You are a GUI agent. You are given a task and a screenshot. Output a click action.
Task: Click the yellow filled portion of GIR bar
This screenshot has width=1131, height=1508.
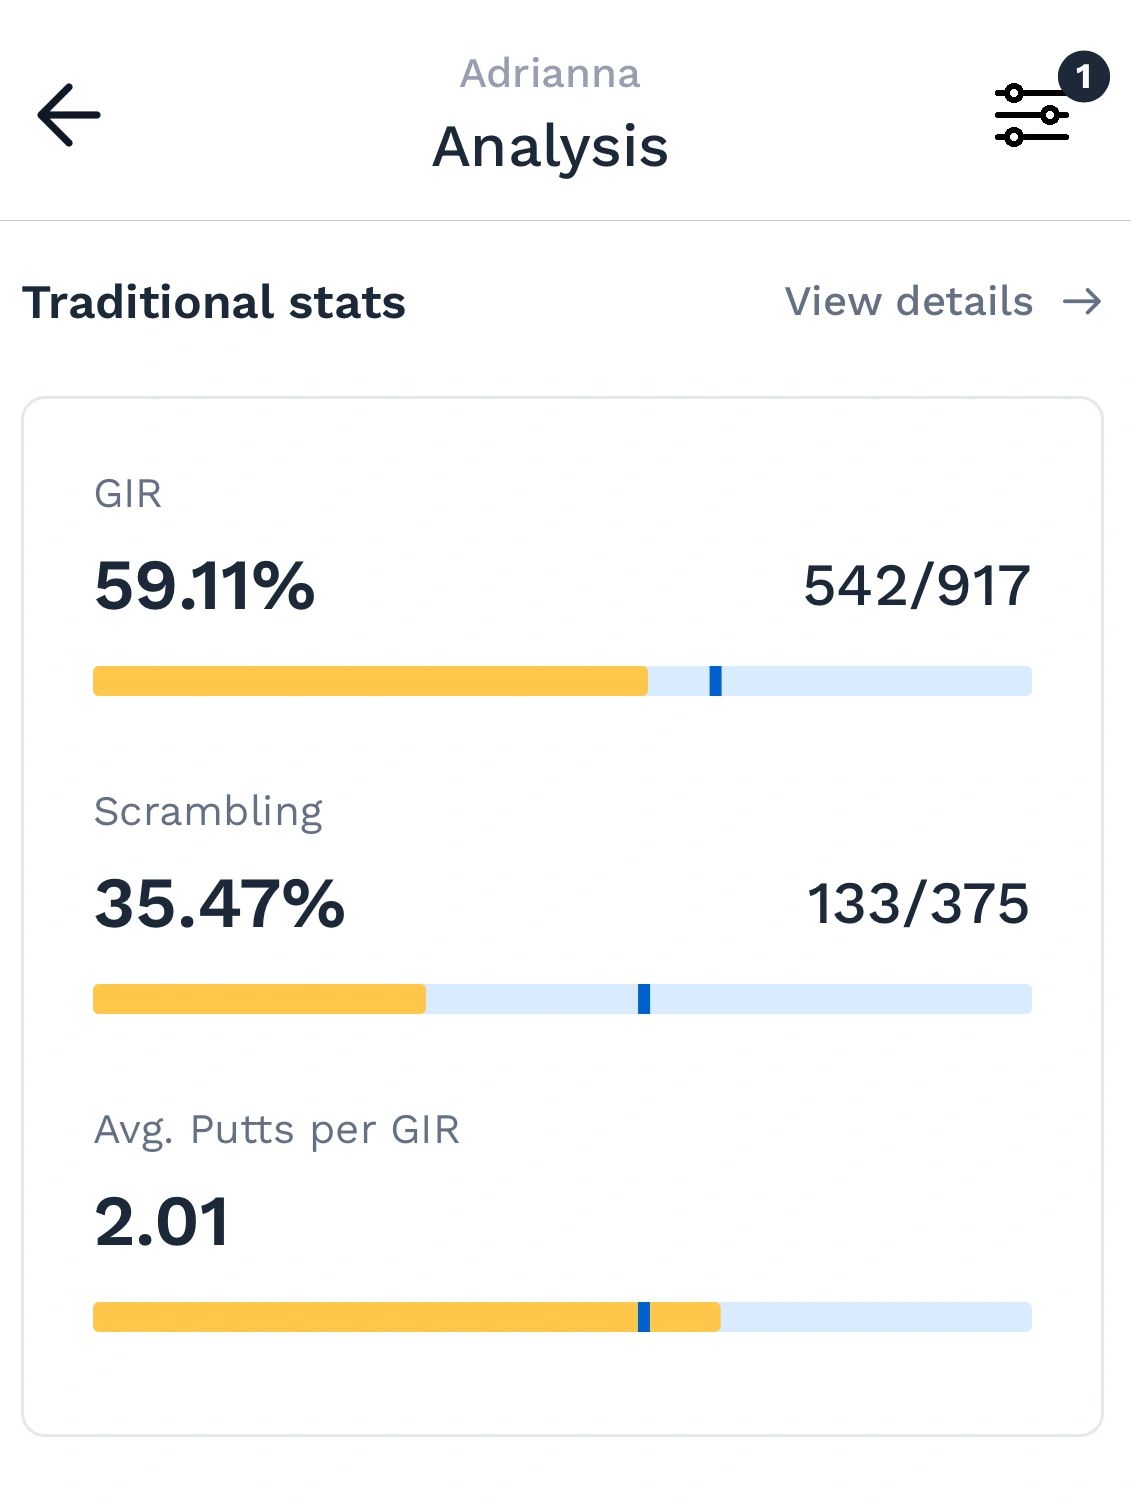click(370, 681)
